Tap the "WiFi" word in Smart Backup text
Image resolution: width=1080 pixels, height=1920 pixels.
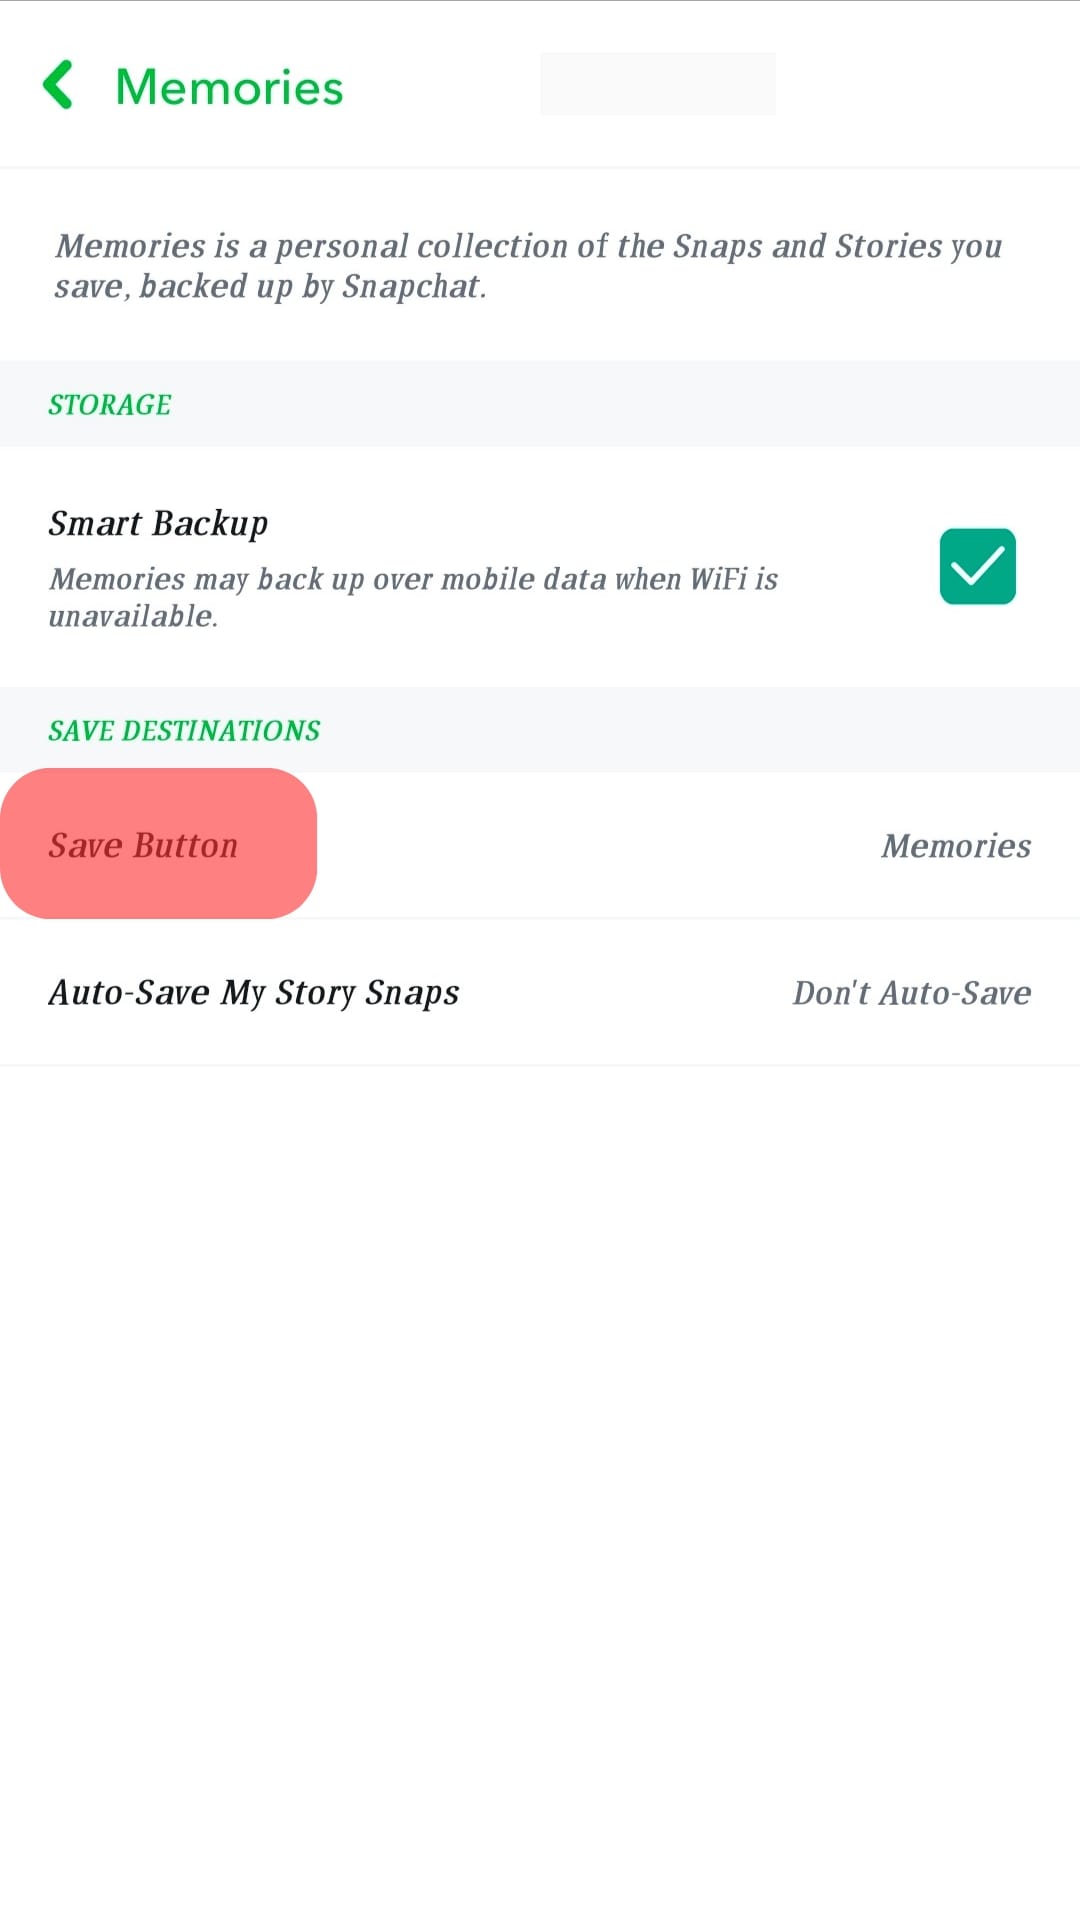[x=718, y=579]
